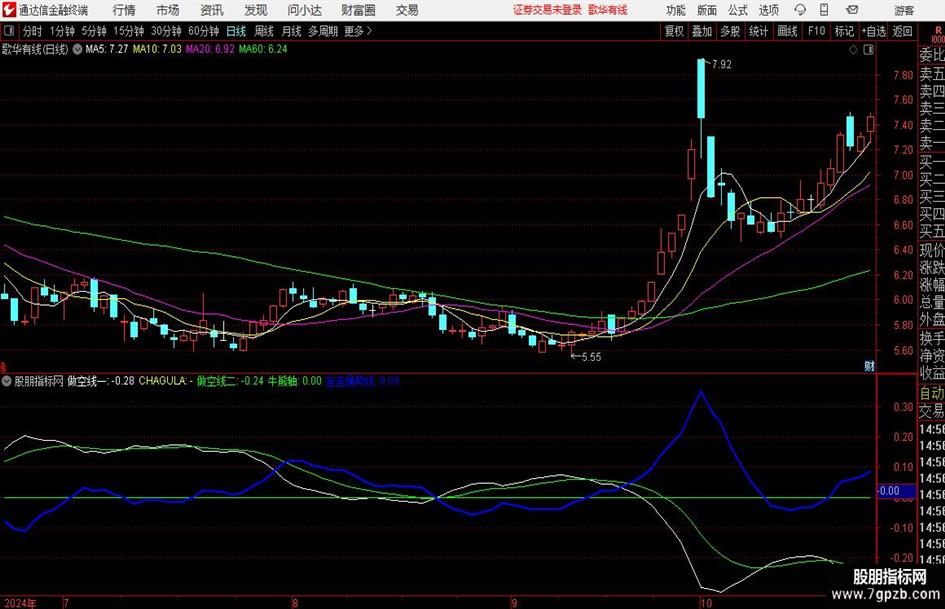Click the month 8 marker on time axis
This screenshot has width=945, height=609.
point(295,603)
